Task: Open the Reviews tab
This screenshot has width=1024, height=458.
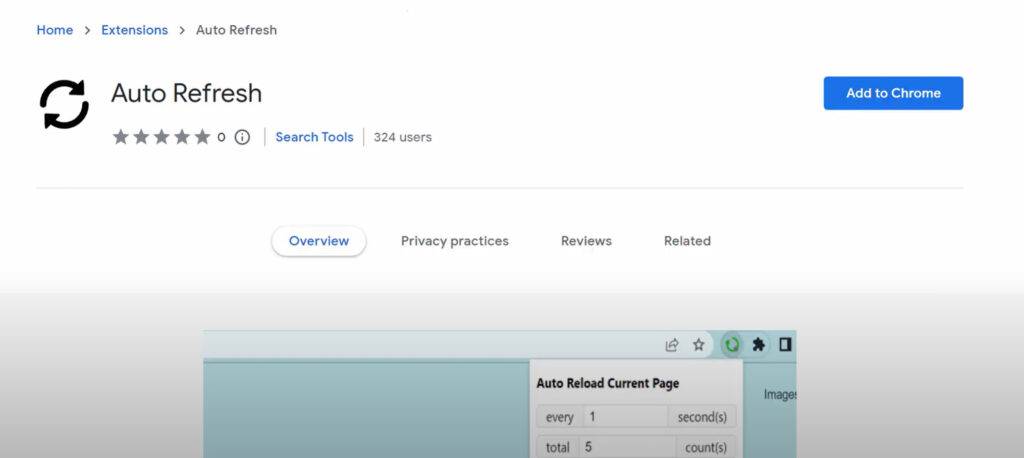Action: [586, 241]
